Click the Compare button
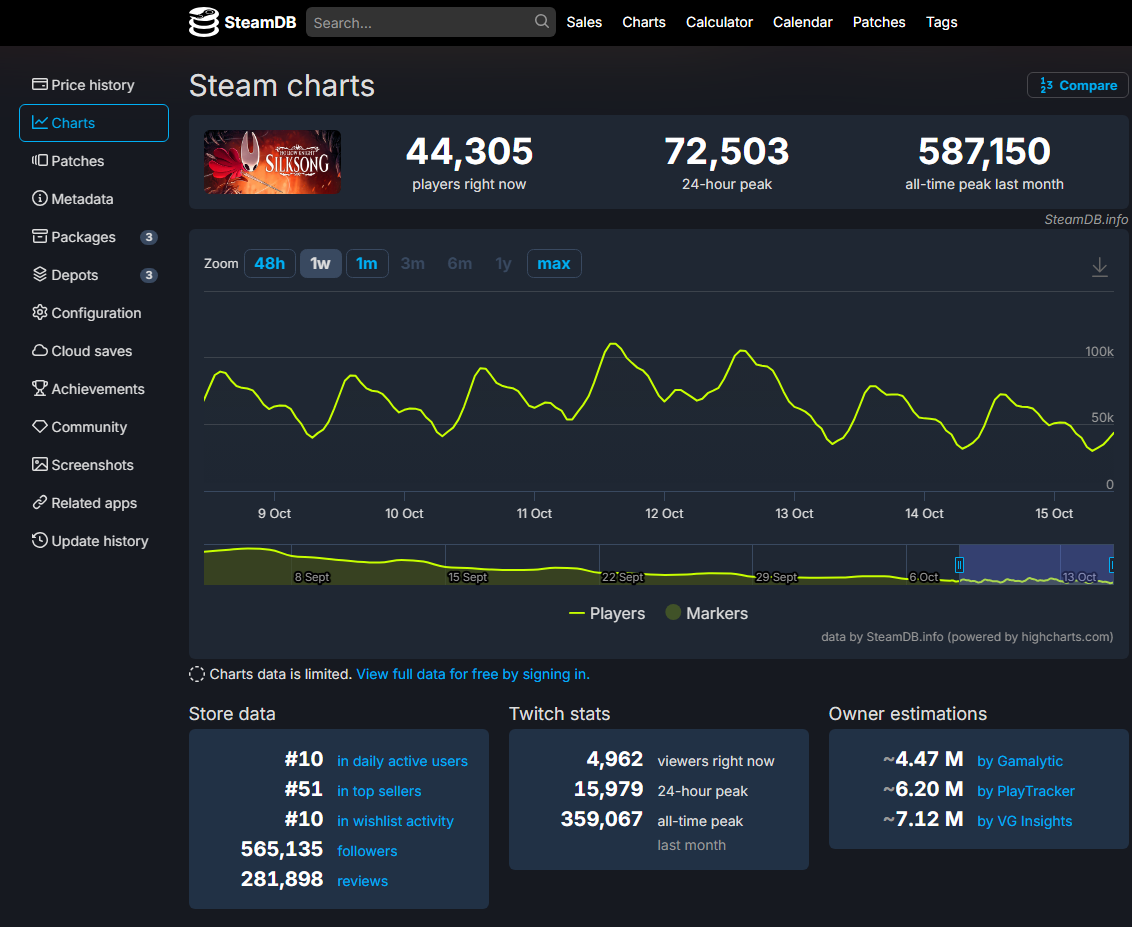 [1077, 85]
